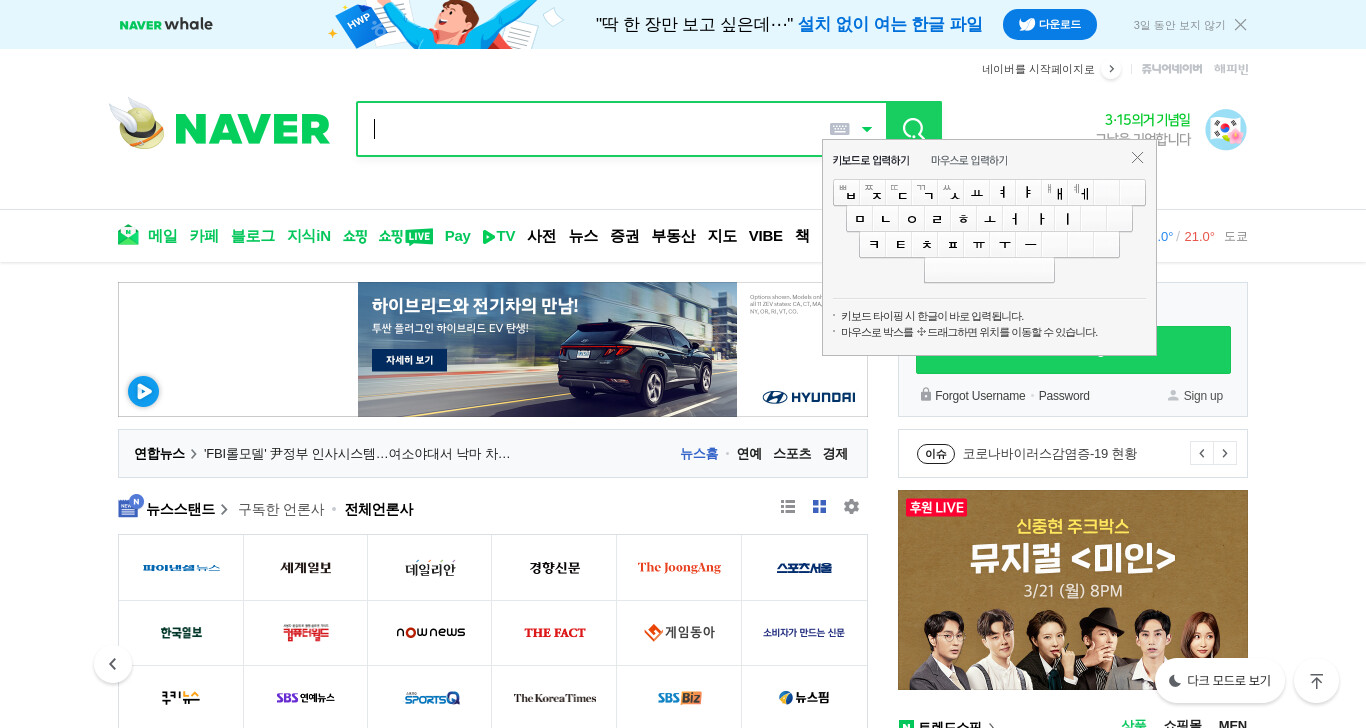
Task: Expand the search autocomplete dropdown arrow
Action: pos(867,129)
